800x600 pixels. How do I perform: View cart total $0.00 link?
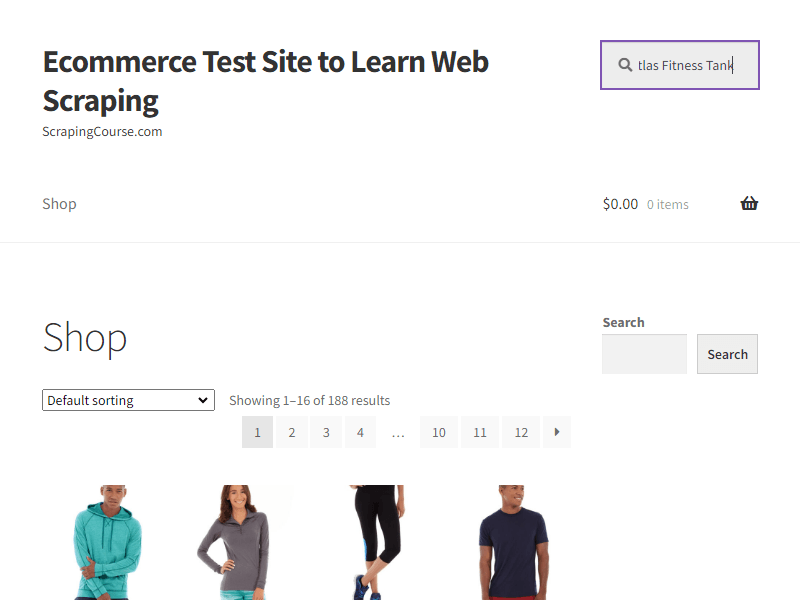(620, 204)
